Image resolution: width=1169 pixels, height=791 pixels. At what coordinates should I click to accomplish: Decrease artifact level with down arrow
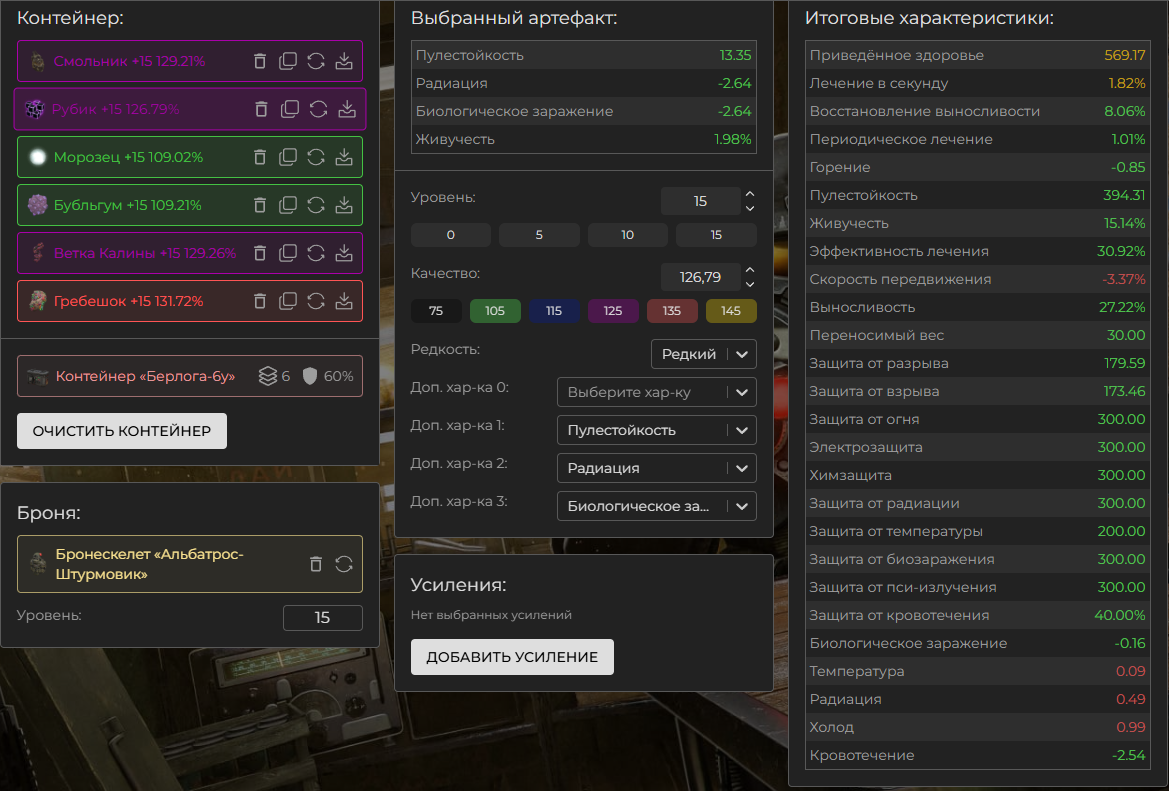[x=750, y=209]
